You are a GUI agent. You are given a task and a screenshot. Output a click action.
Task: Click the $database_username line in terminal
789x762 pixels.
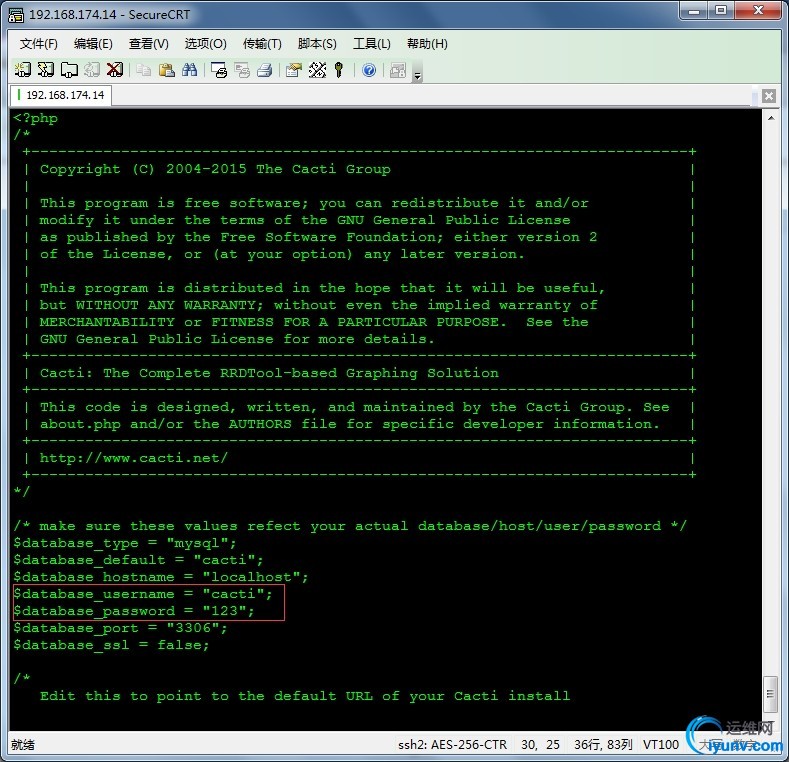pos(143,594)
